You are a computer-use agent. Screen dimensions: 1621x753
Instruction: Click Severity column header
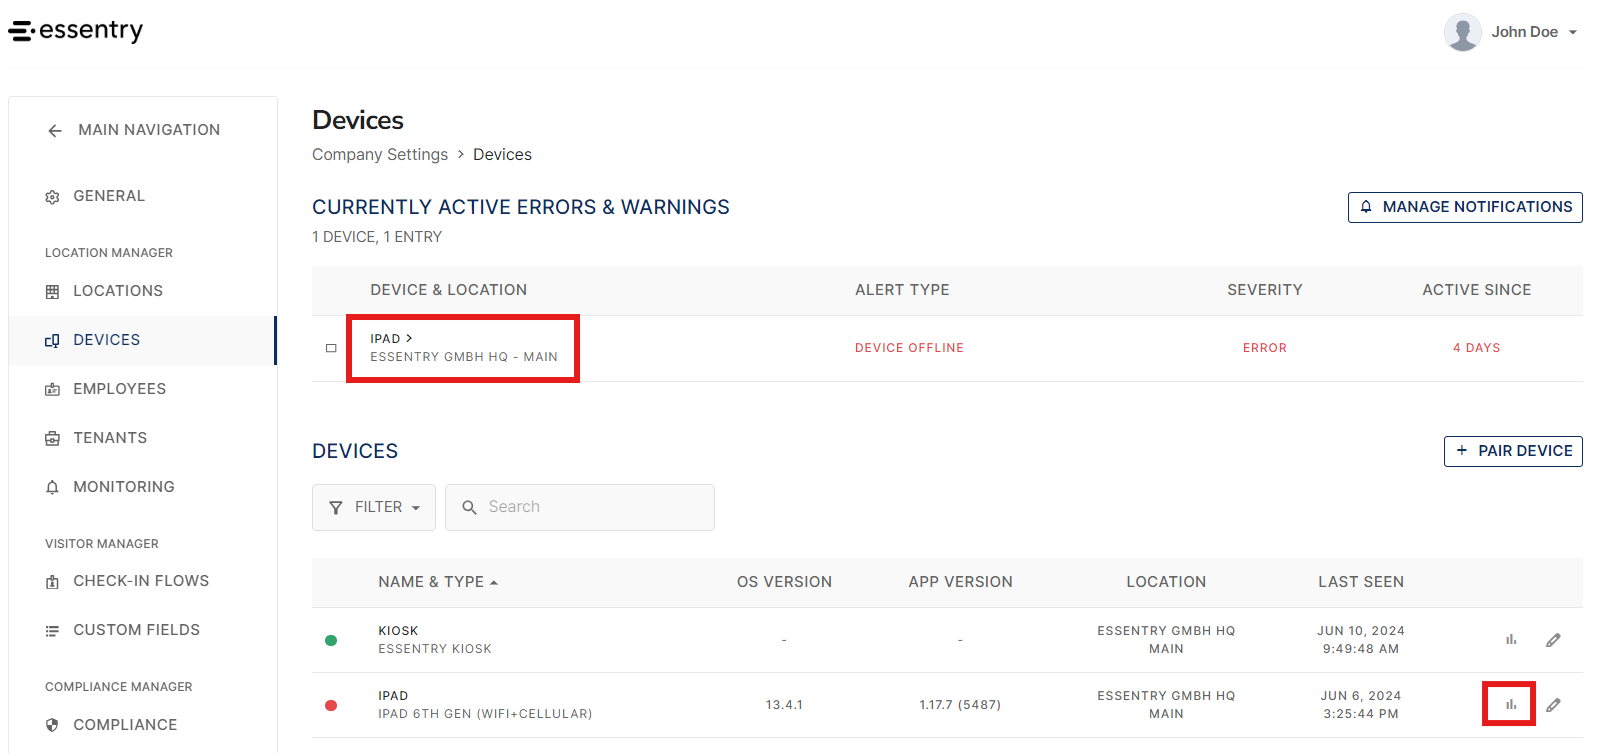pos(1265,290)
